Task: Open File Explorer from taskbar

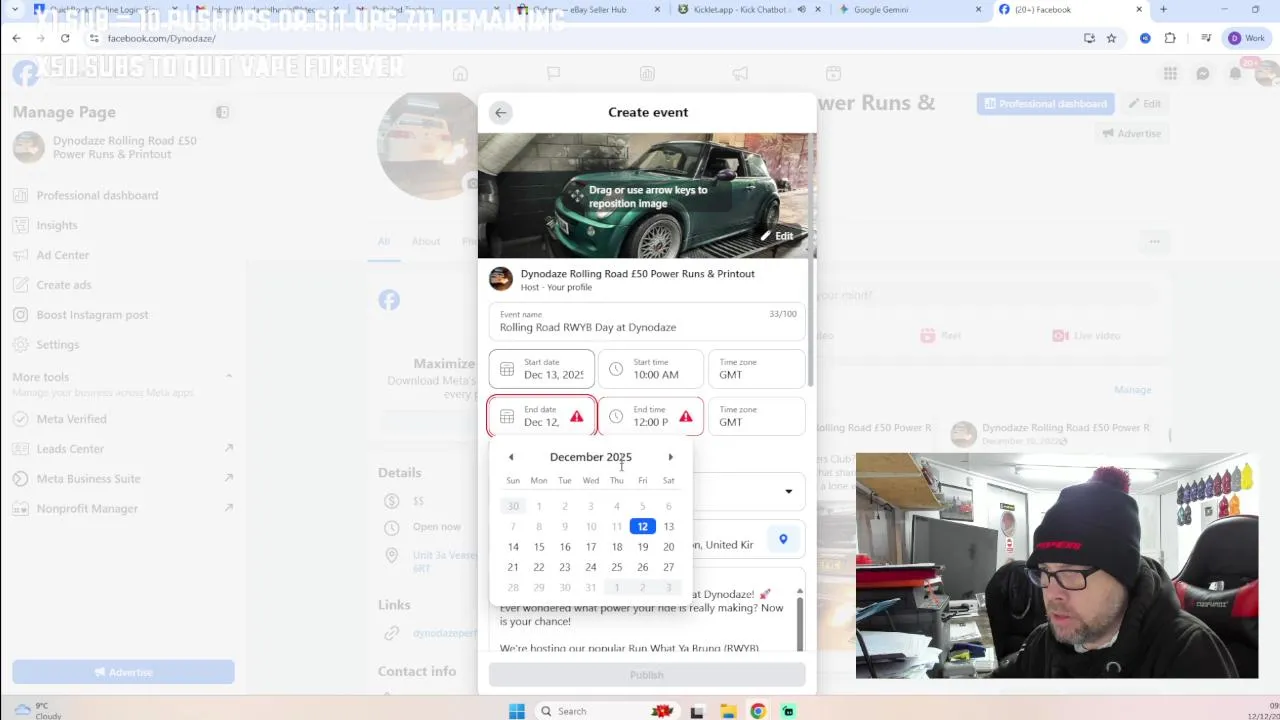Action: (x=728, y=711)
